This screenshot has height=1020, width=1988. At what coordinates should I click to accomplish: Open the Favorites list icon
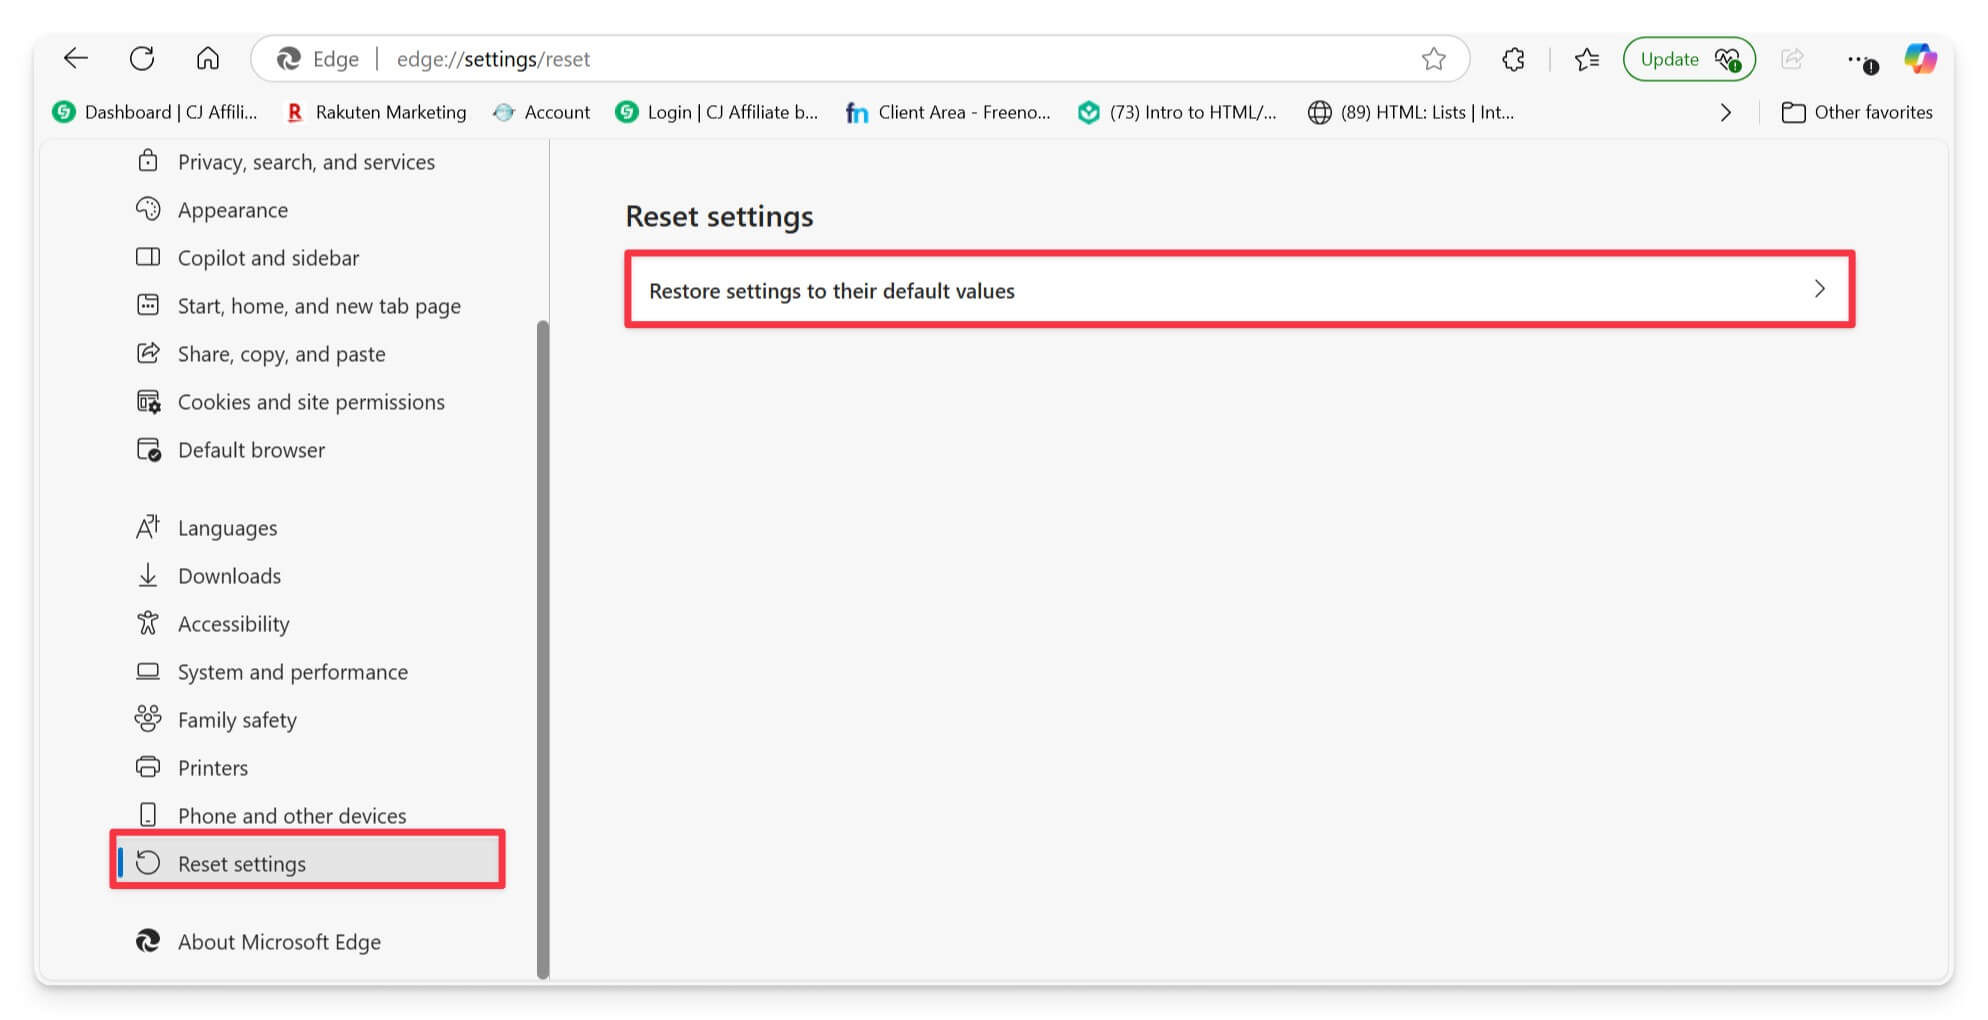pos(1585,58)
